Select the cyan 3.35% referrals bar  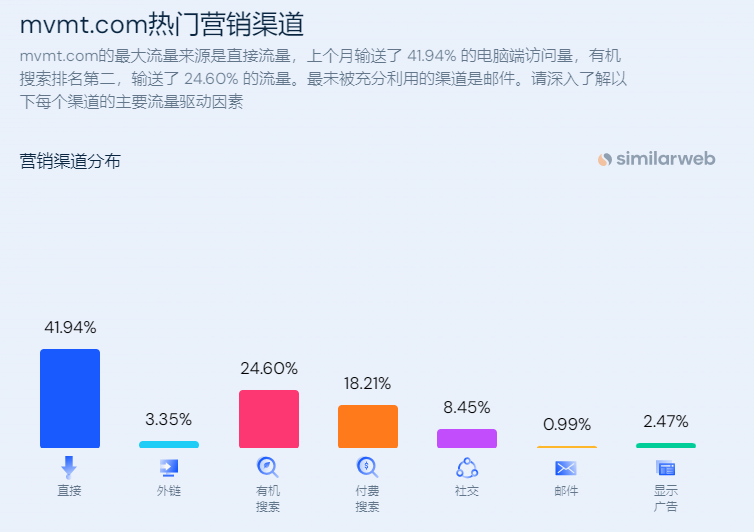[169, 444]
